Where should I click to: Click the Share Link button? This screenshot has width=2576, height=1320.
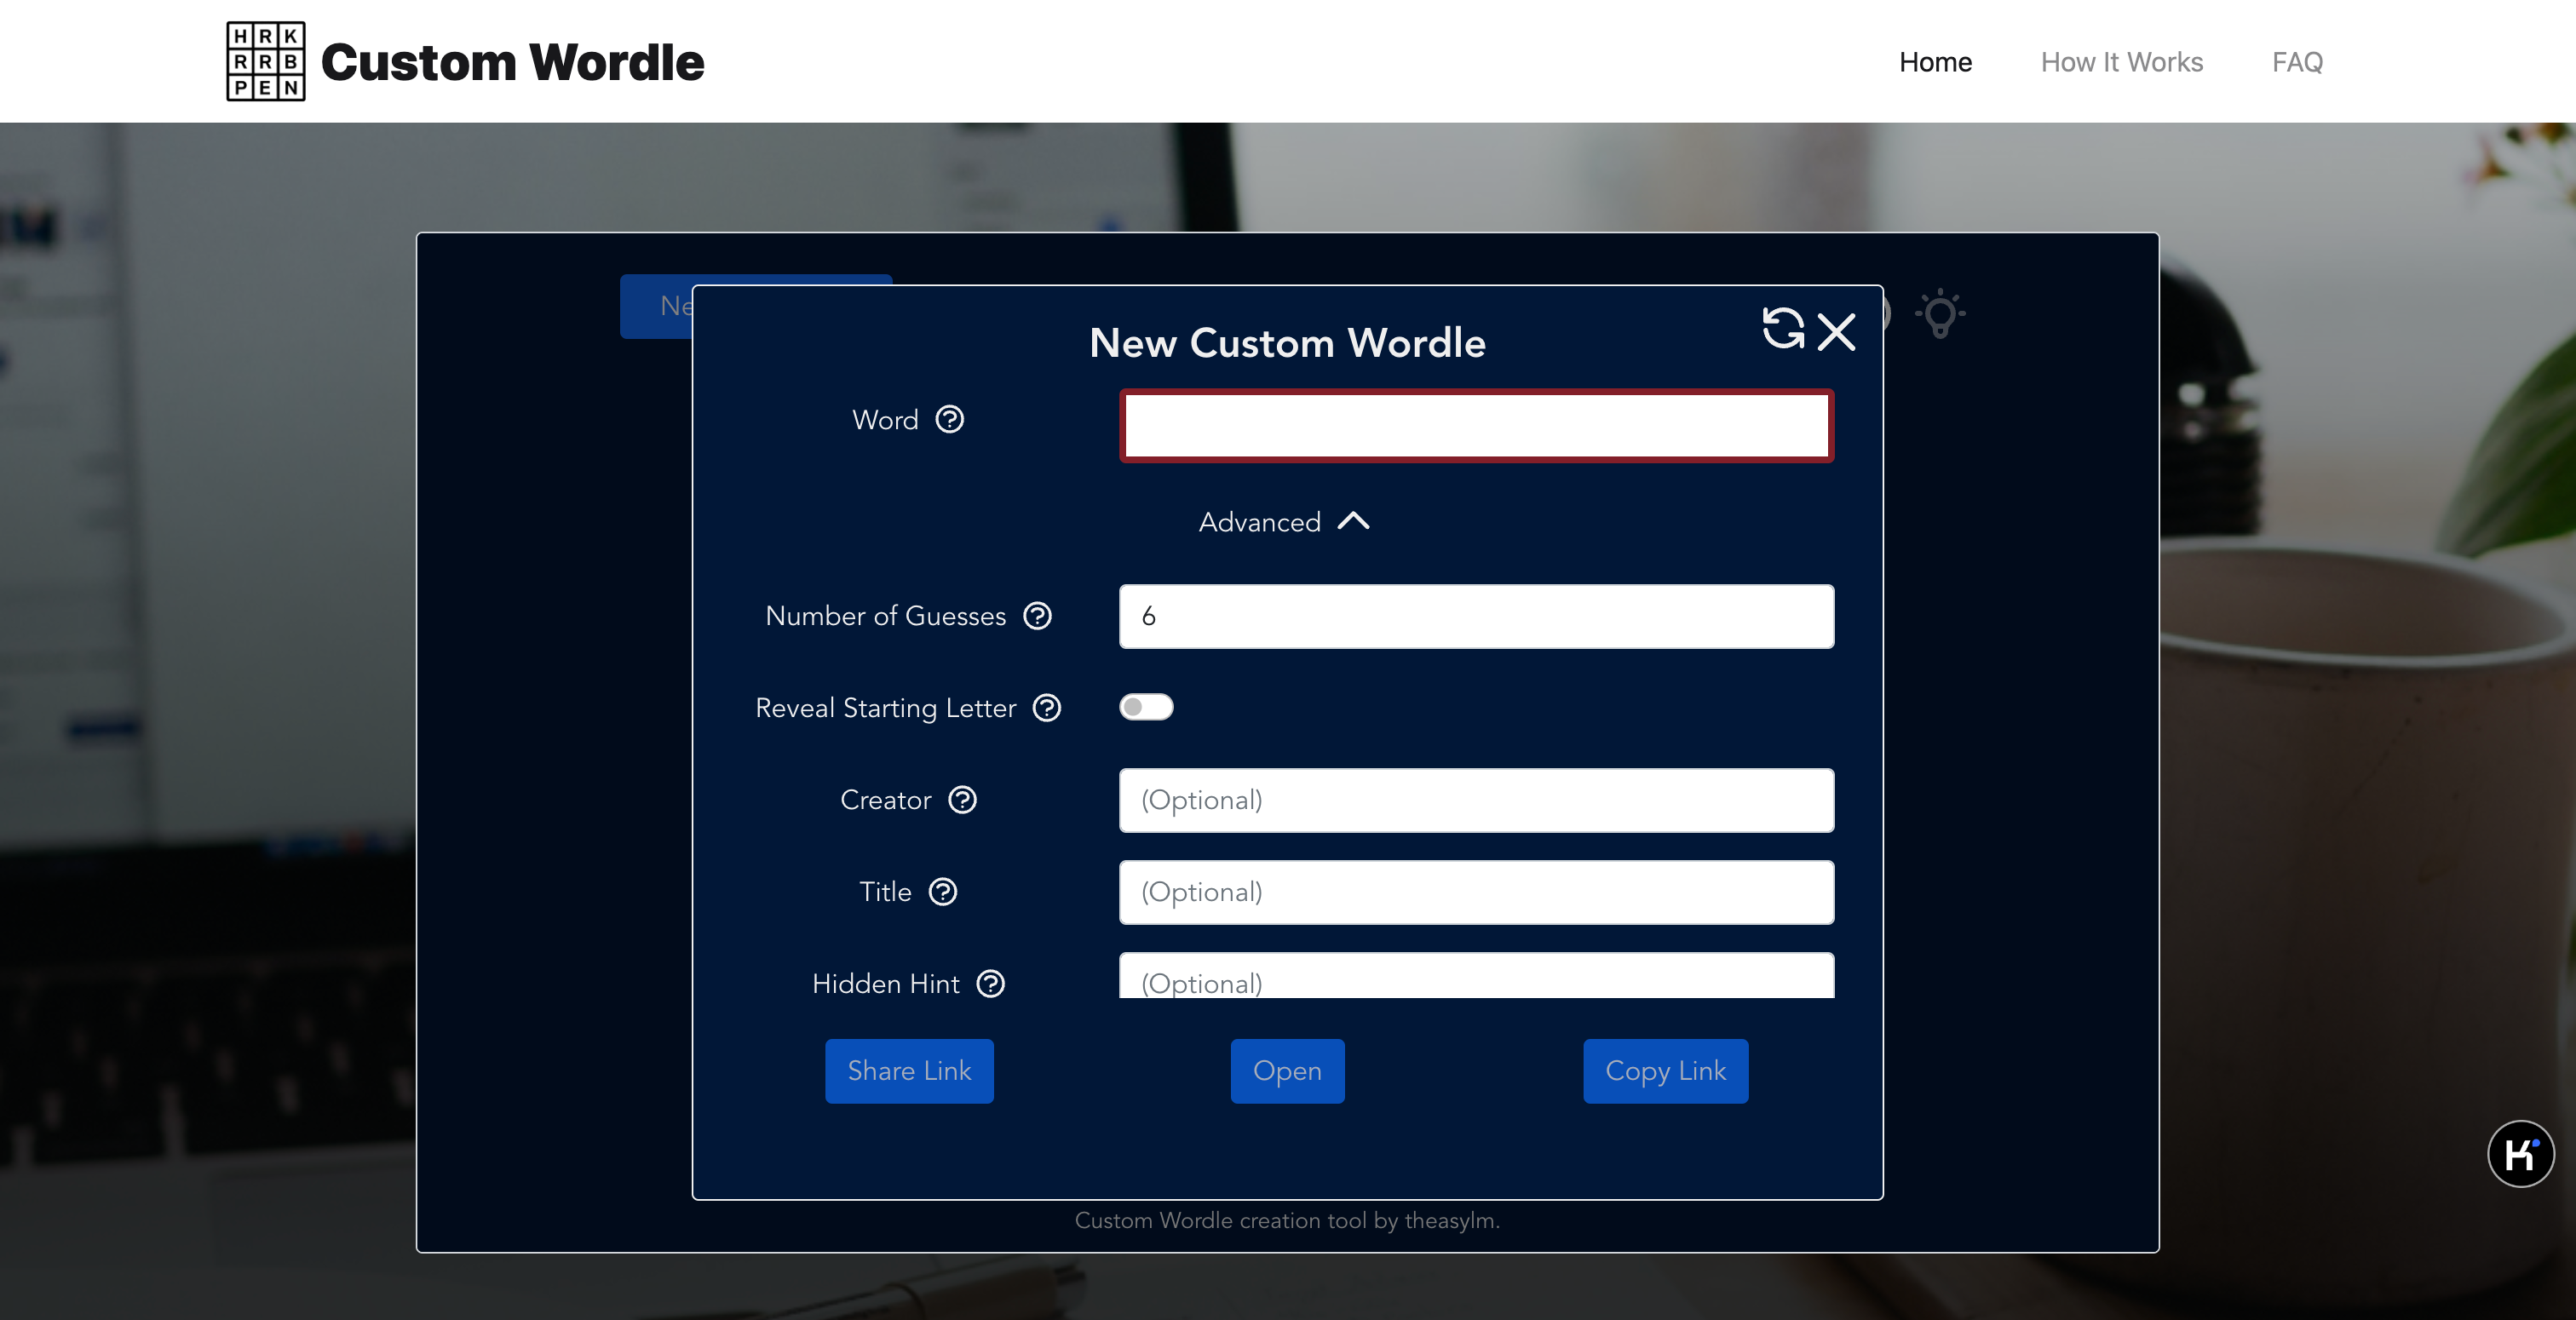click(909, 1071)
